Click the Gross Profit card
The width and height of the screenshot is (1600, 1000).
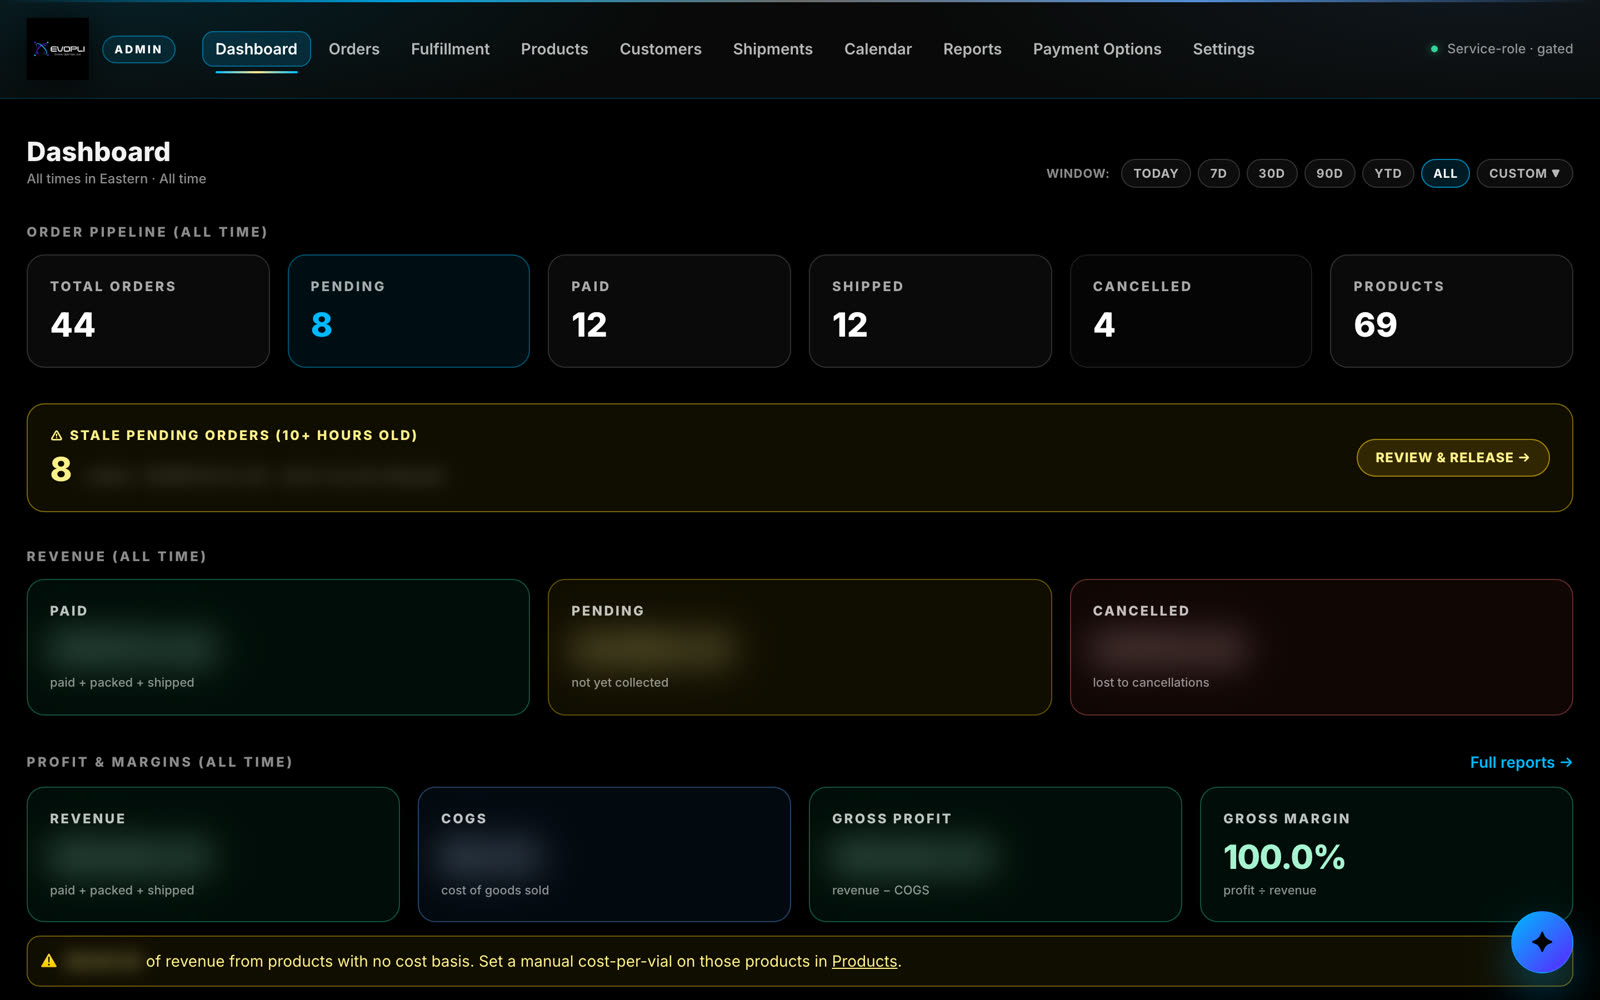tap(995, 854)
